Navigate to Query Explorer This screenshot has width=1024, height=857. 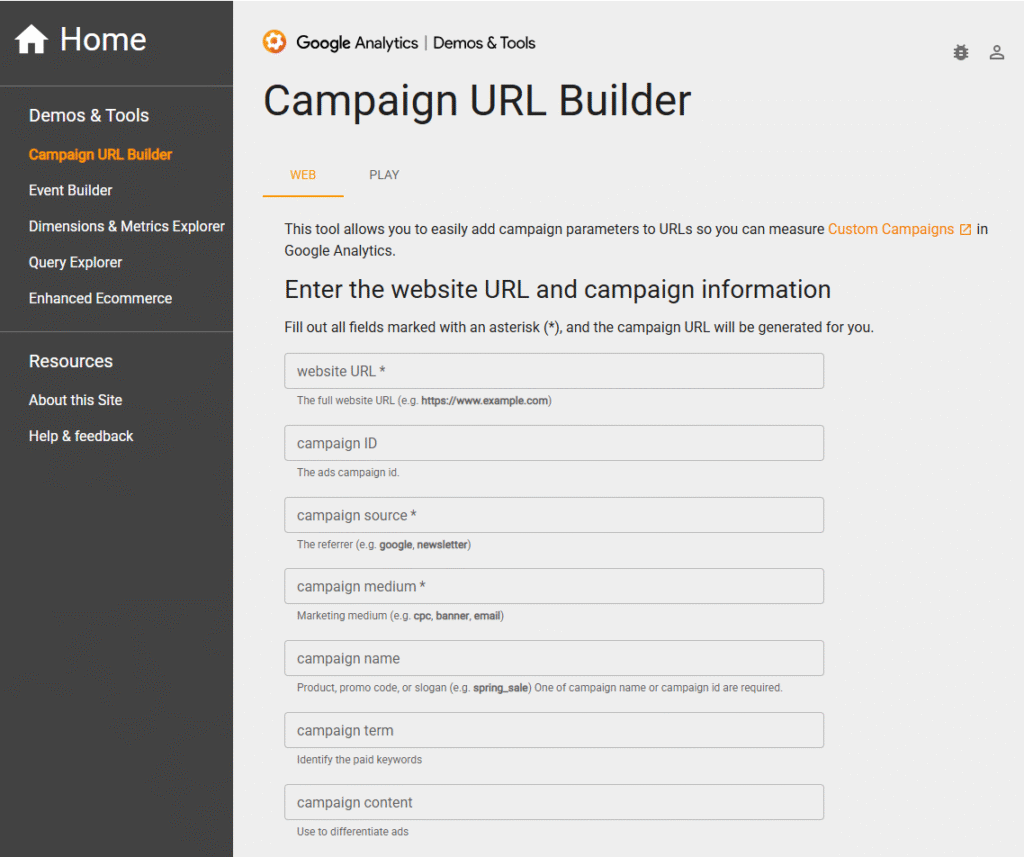75,262
